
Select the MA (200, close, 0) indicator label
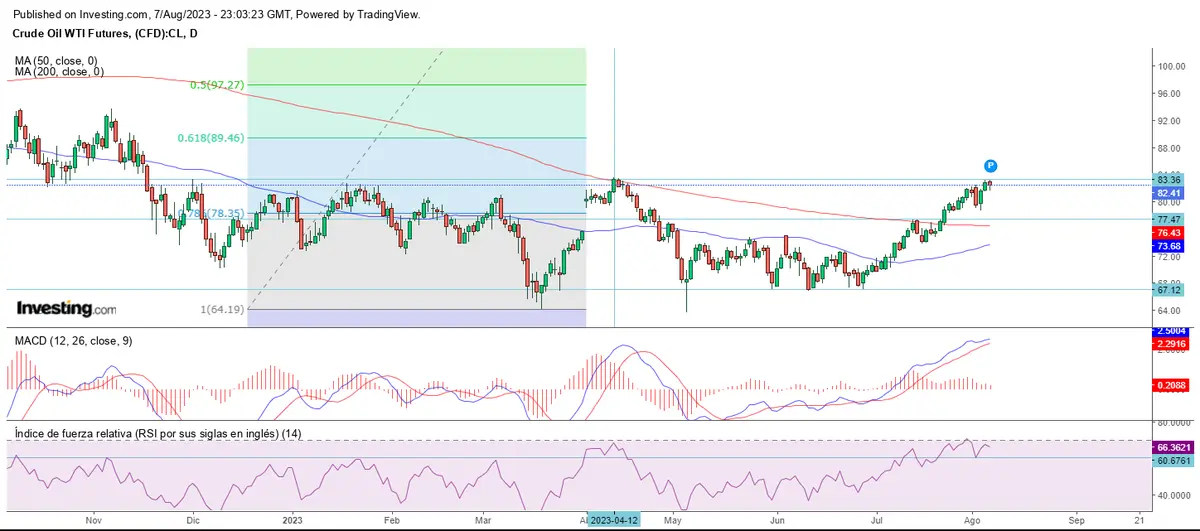coord(60,72)
